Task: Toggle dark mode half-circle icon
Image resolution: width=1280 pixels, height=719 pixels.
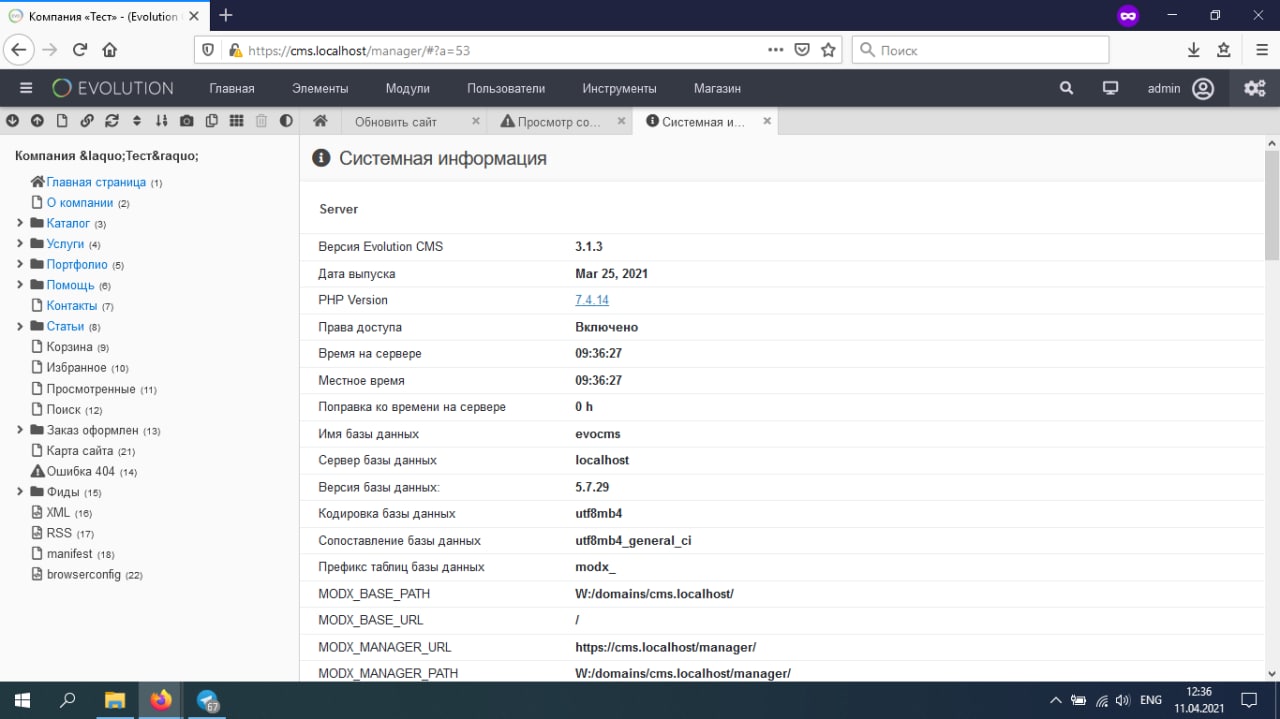Action: (286, 121)
